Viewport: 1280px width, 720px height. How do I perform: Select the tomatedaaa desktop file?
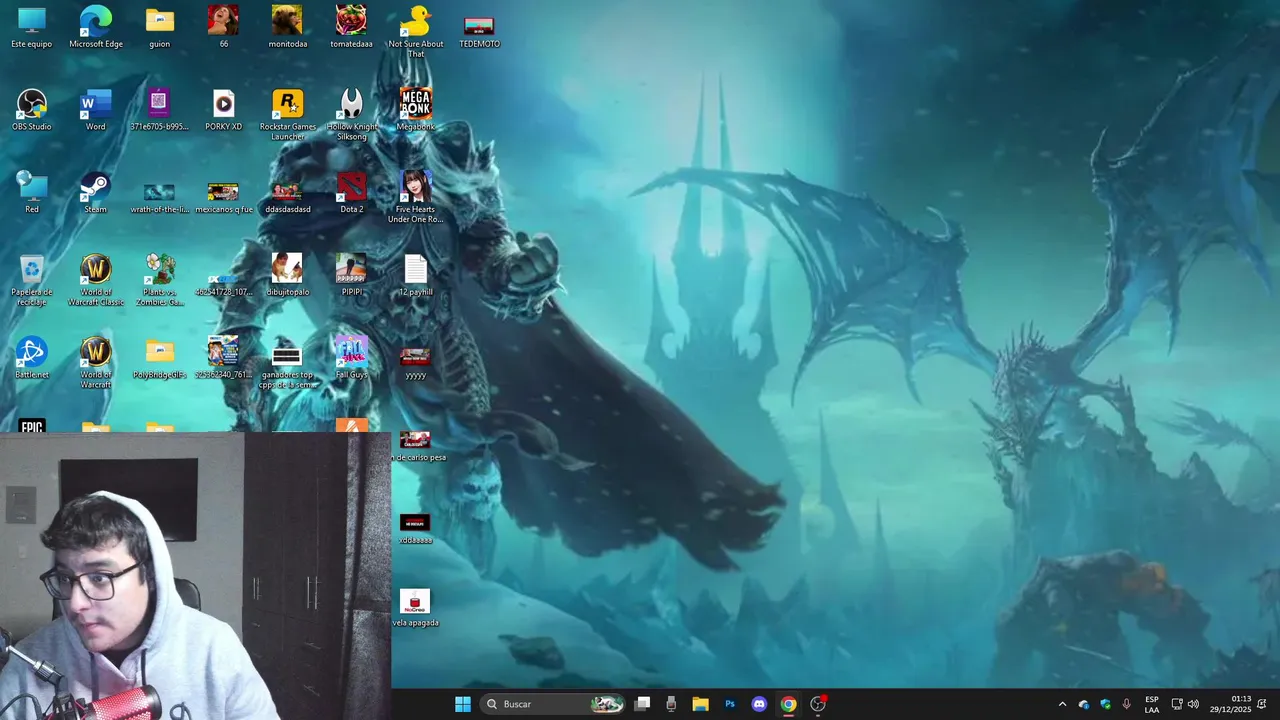coord(351,27)
